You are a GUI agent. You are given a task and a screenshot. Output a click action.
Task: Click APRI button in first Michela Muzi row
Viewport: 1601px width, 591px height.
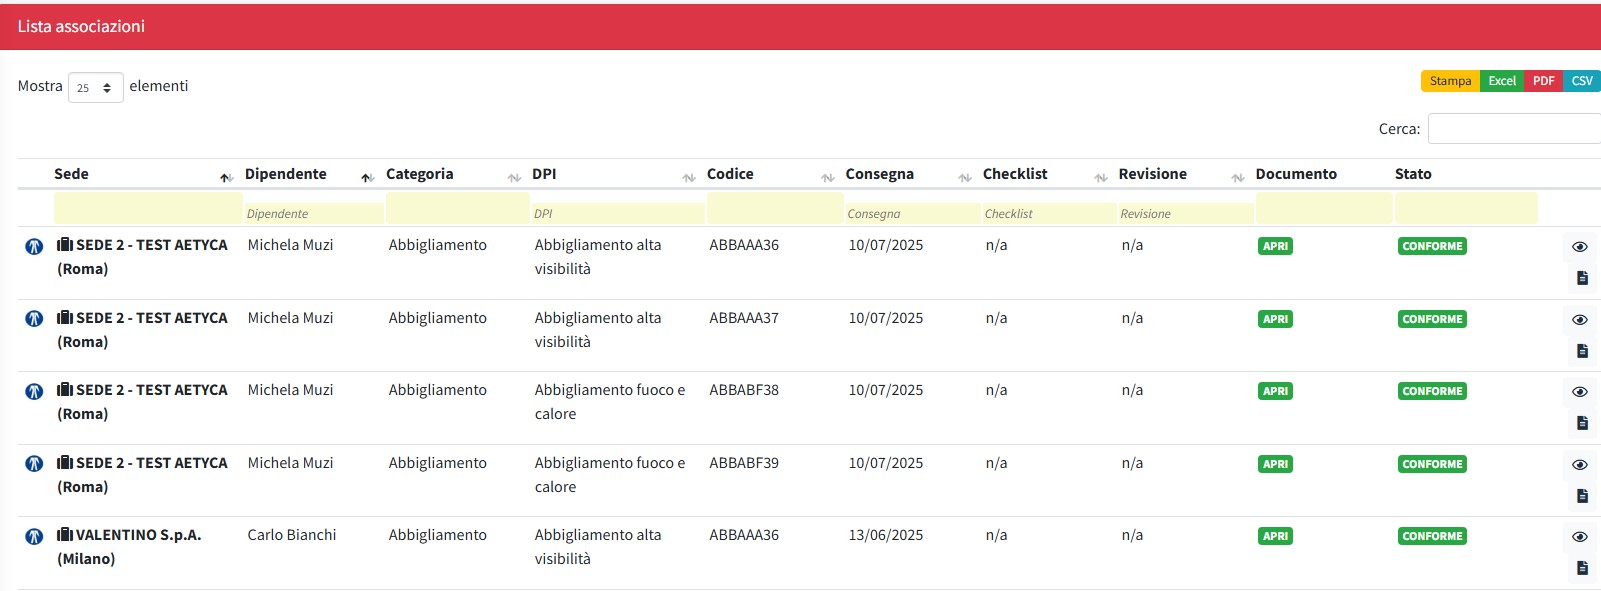(x=1275, y=246)
